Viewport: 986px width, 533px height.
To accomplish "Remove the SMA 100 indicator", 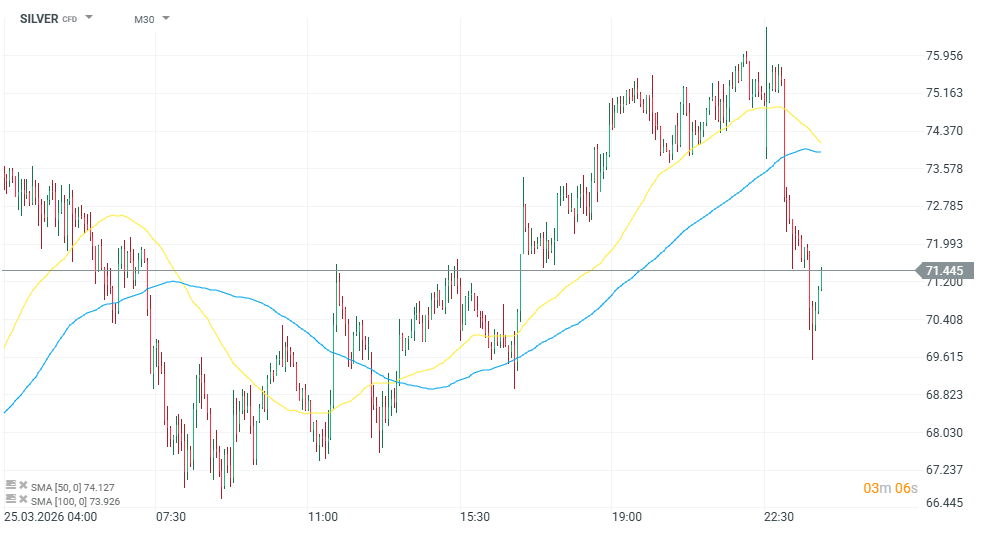I will click(x=23, y=499).
